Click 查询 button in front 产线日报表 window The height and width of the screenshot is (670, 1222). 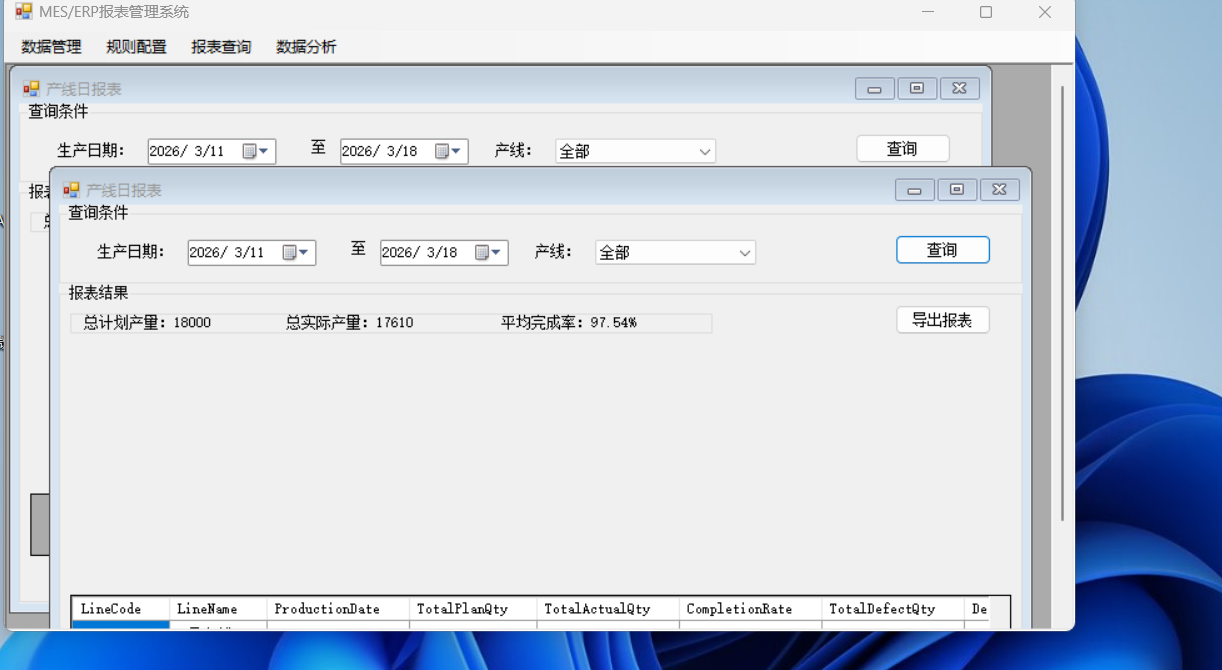pos(943,250)
